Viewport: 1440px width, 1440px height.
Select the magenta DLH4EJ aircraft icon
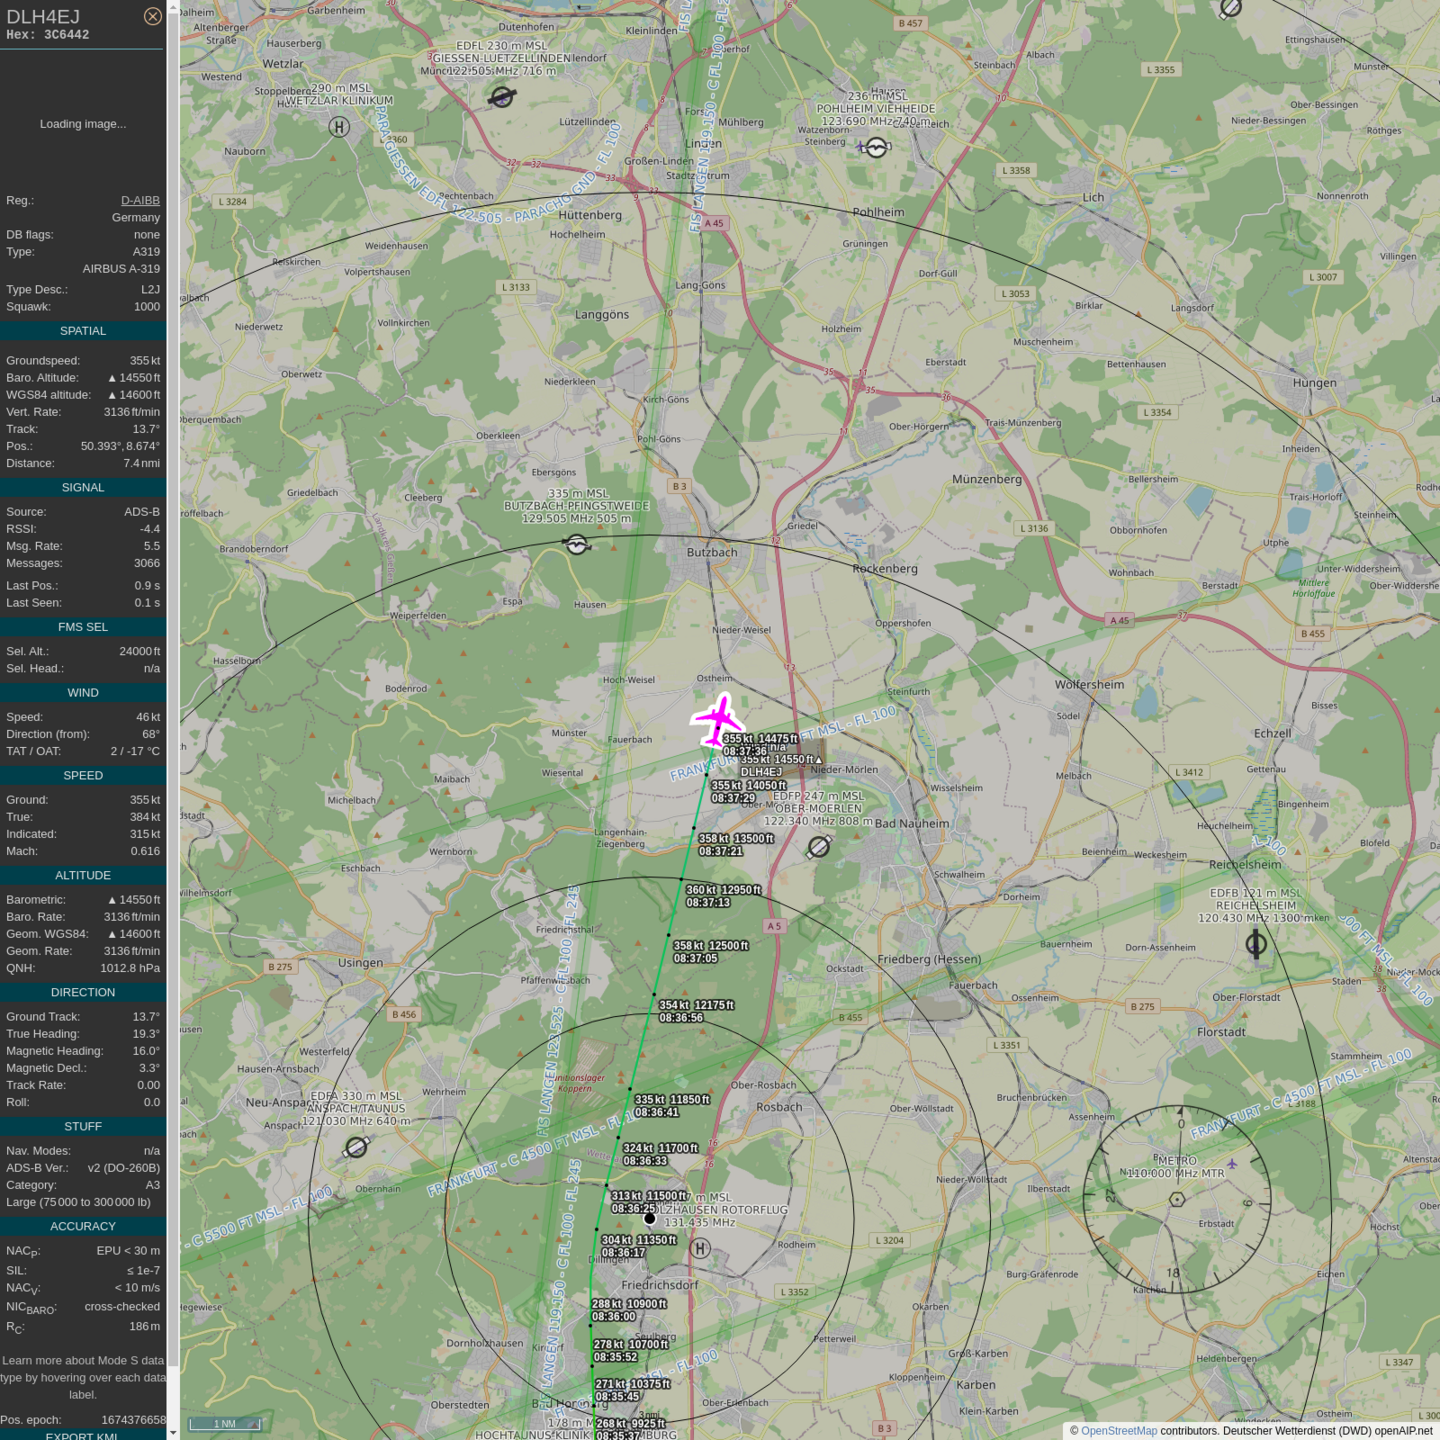coord(718,720)
